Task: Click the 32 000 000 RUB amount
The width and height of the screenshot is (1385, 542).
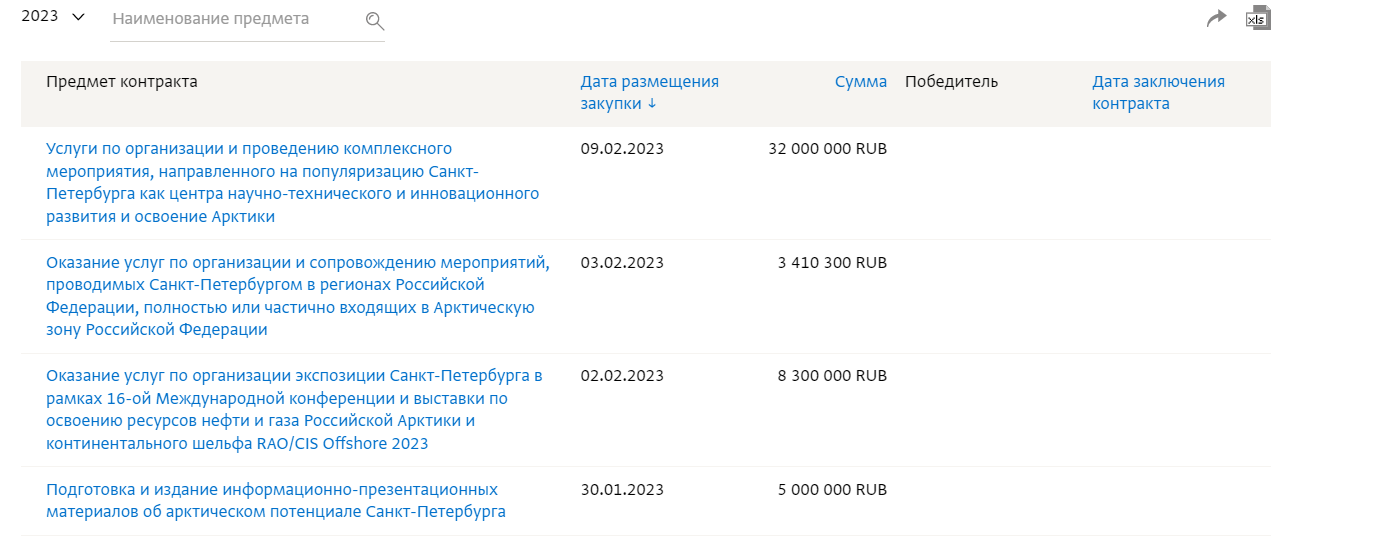Action: 827,149
